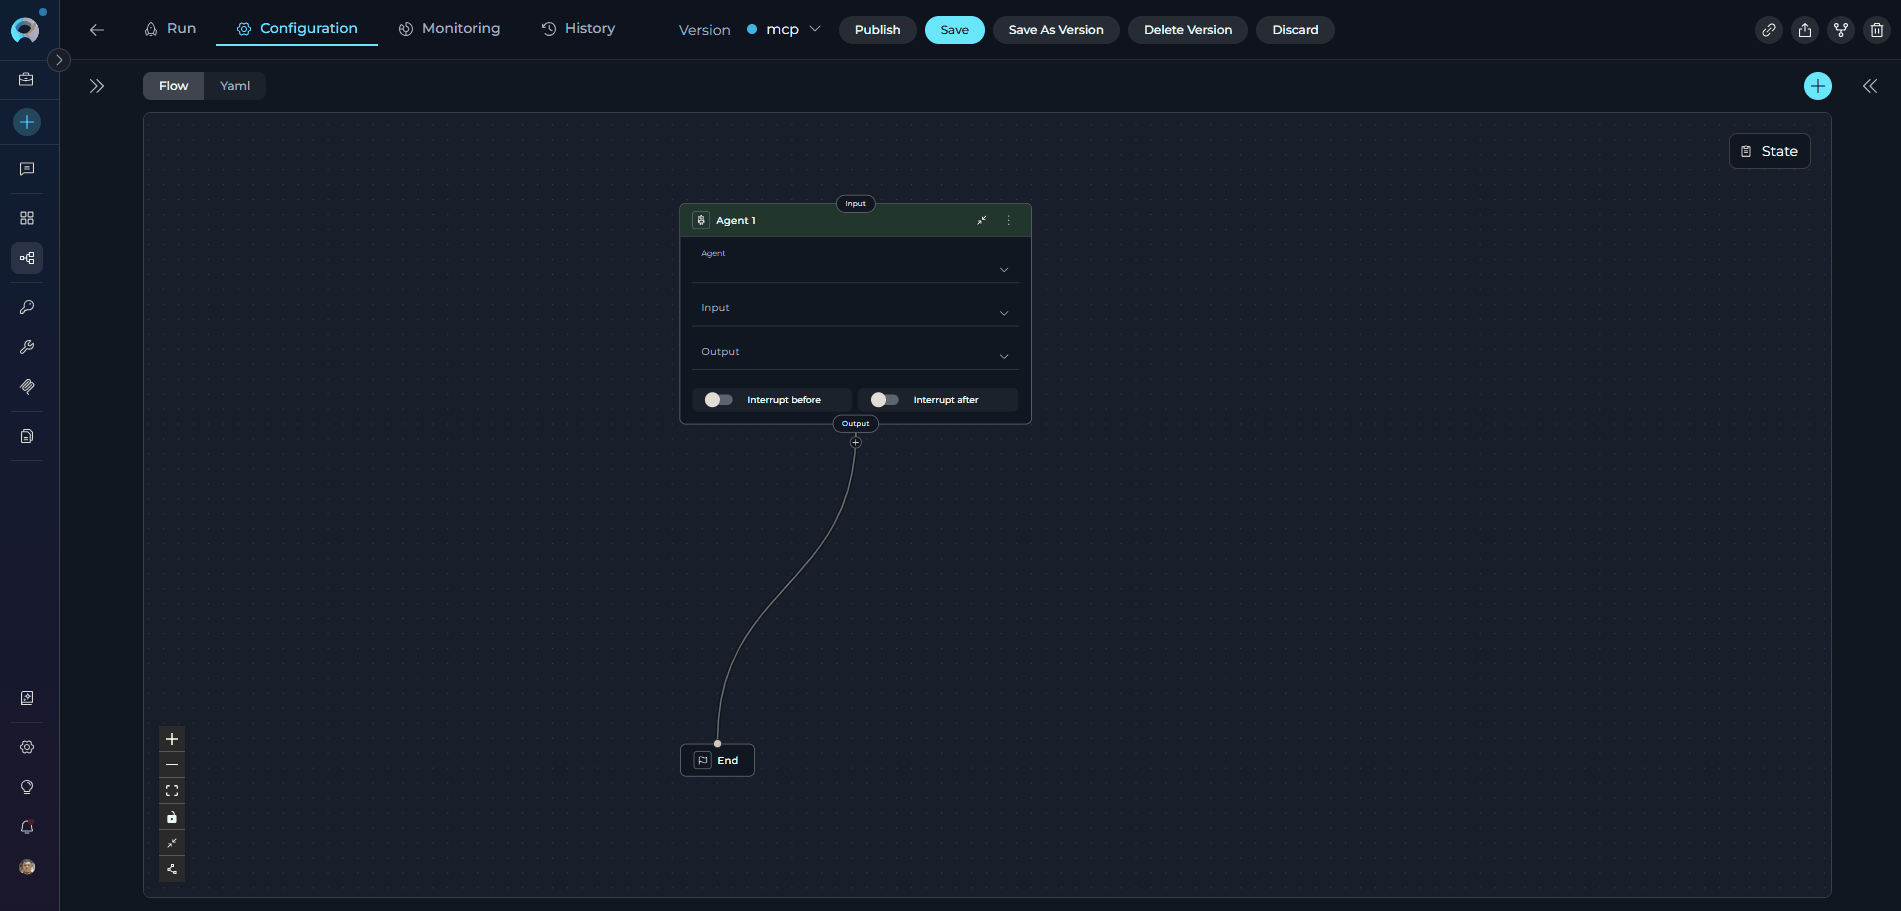
Task: Click the notifications bell in the sidebar
Action: coord(27,827)
